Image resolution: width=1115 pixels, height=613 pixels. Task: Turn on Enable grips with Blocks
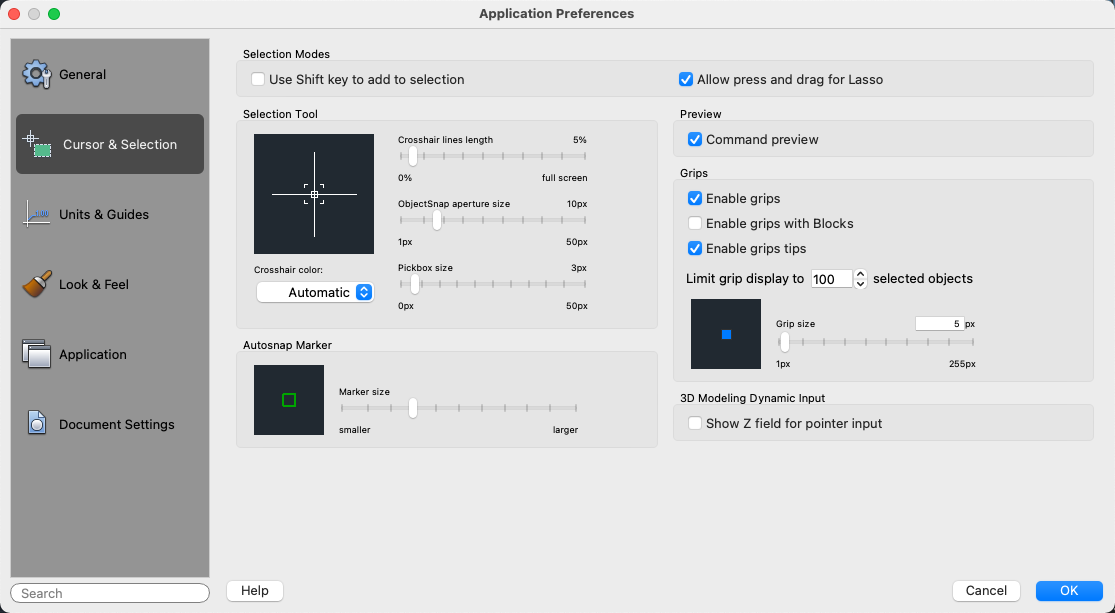695,224
